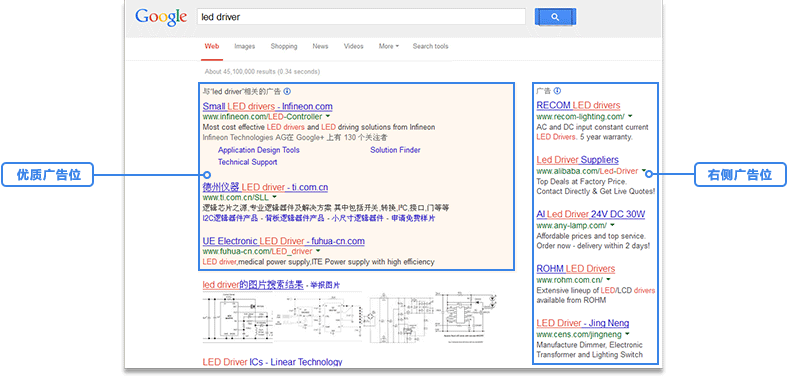
Task: Open the arrow next to infineon.com/LED-Controller
Action: [x=327, y=116]
